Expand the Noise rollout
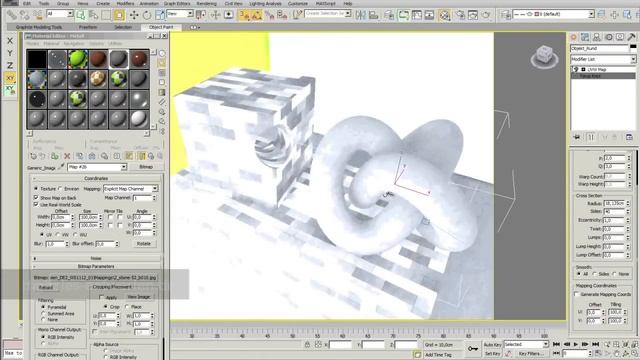The height and width of the screenshot is (360, 640). coord(96,258)
